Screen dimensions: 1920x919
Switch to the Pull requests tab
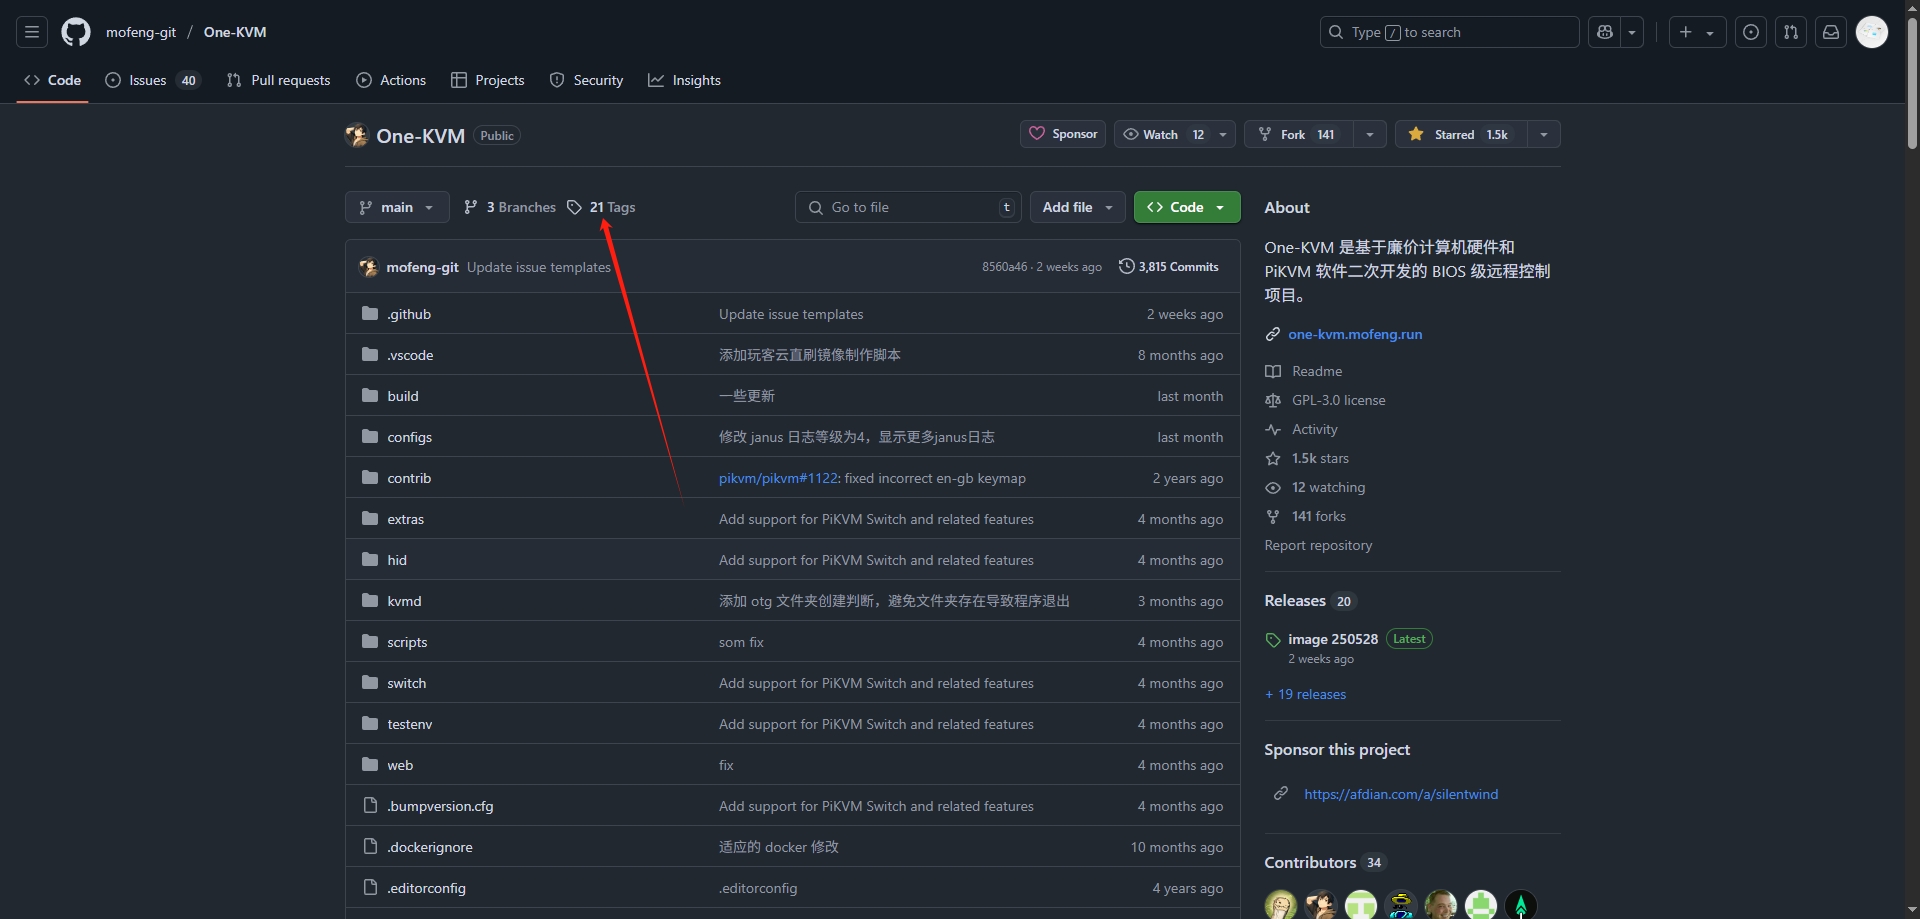(x=279, y=80)
